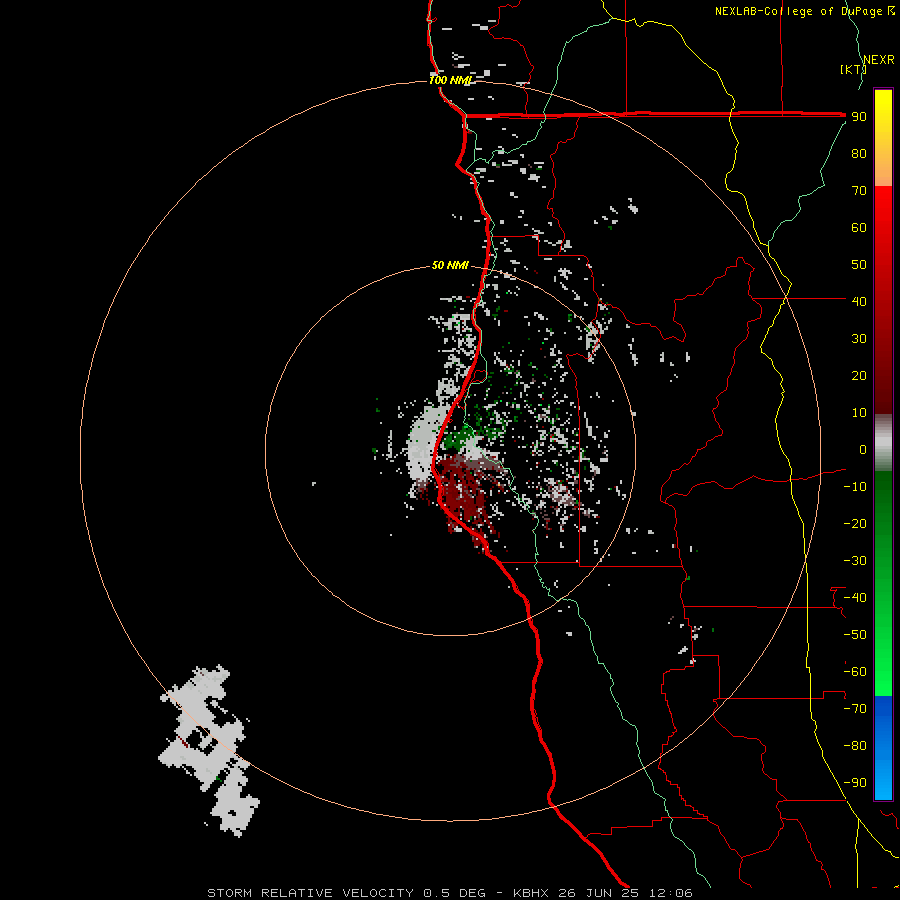
Task: Click the 50 NMI range ring label
Action: (x=451, y=265)
